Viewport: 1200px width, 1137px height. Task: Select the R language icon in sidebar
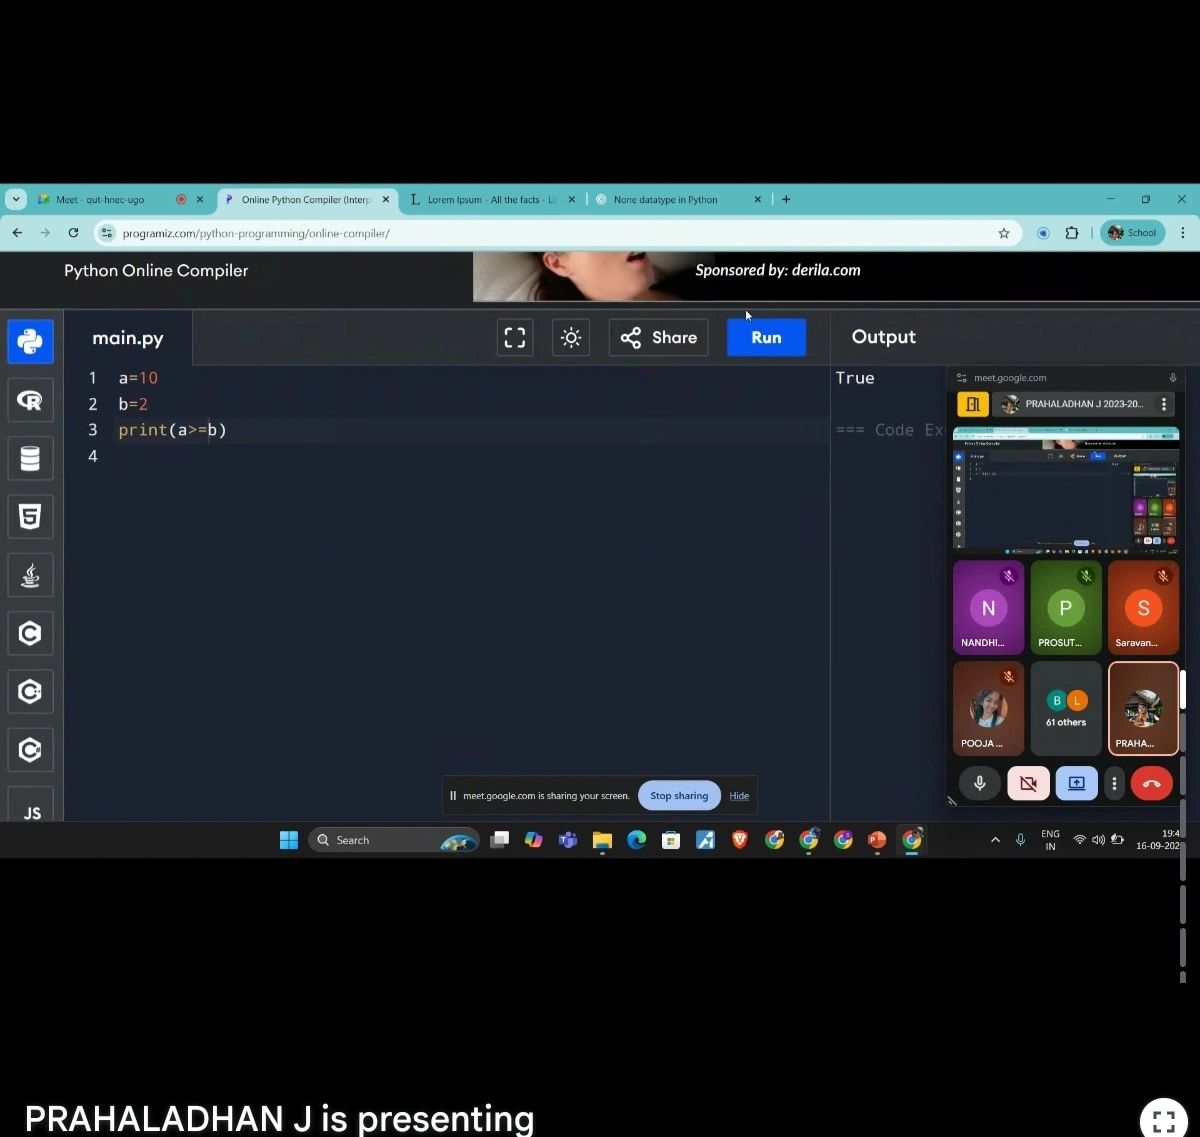[30, 400]
